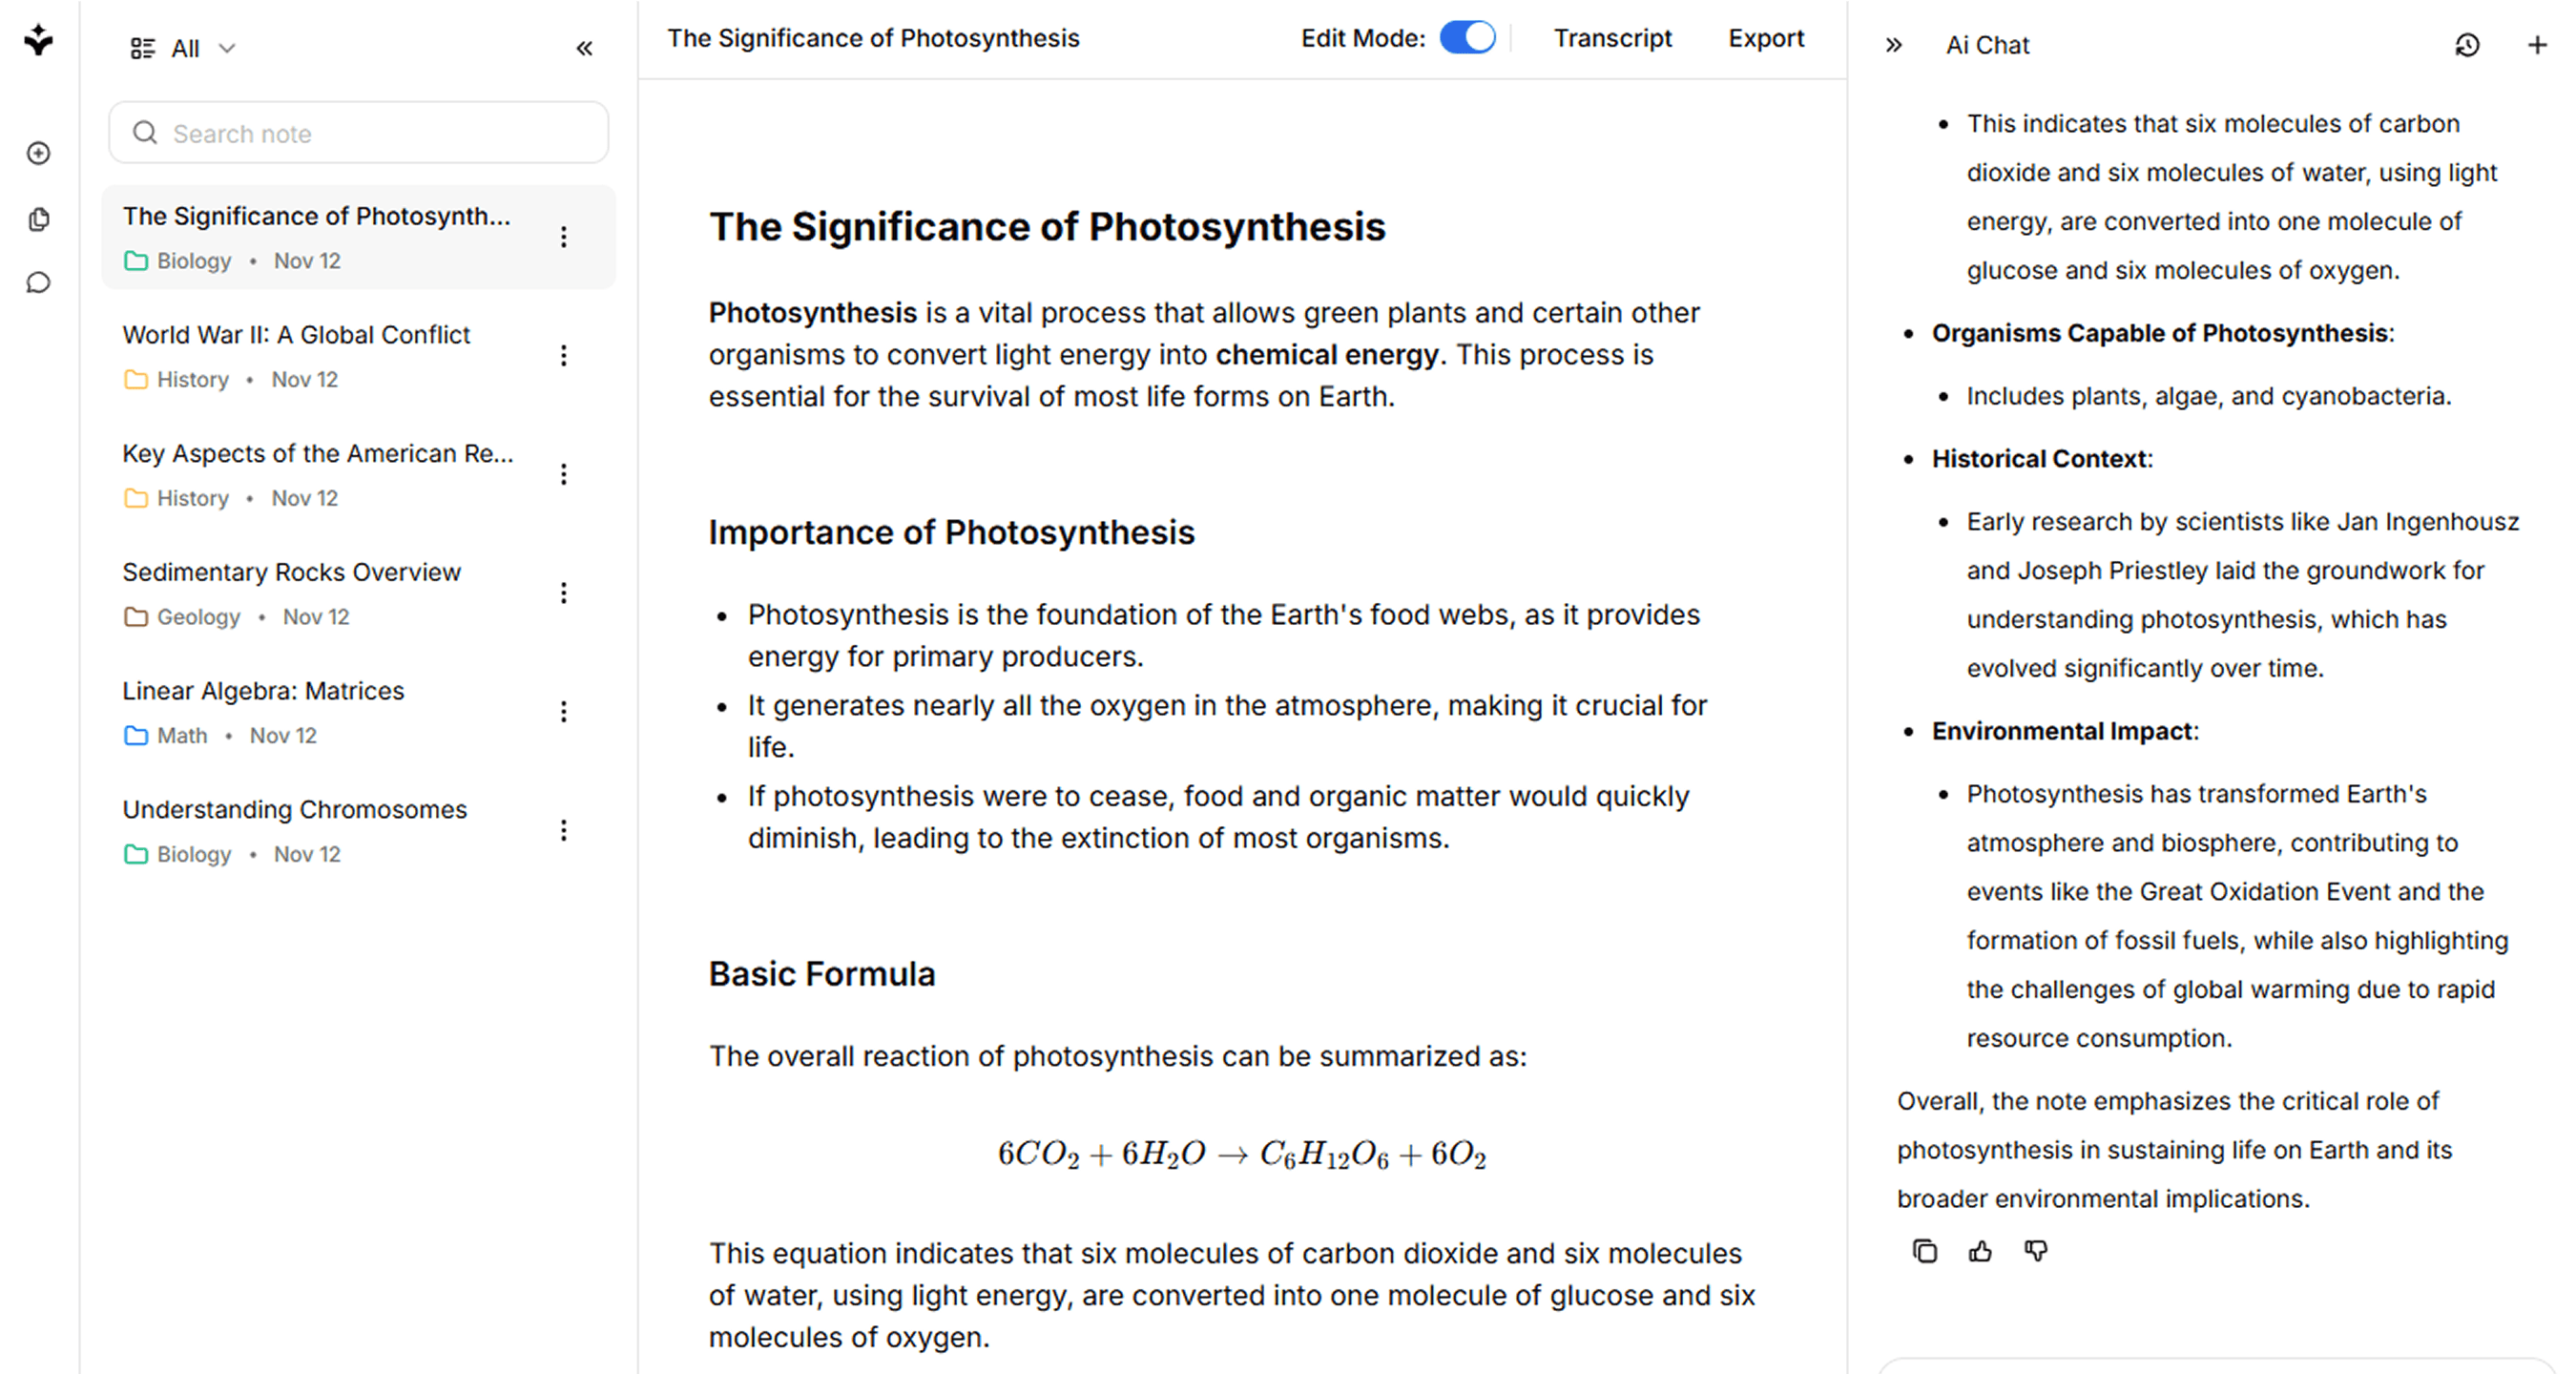
Task: Click the add new note plus icon
Action: 39,153
